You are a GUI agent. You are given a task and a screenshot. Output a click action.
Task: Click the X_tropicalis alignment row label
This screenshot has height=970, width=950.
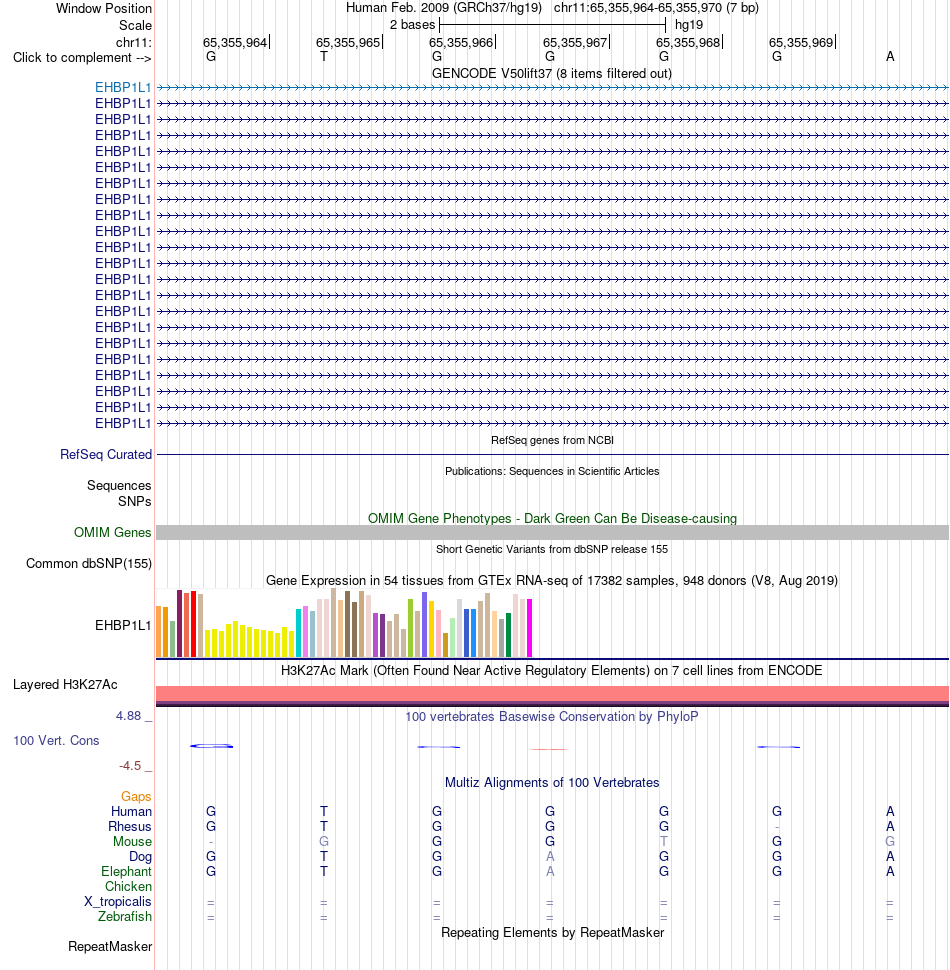point(118,901)
